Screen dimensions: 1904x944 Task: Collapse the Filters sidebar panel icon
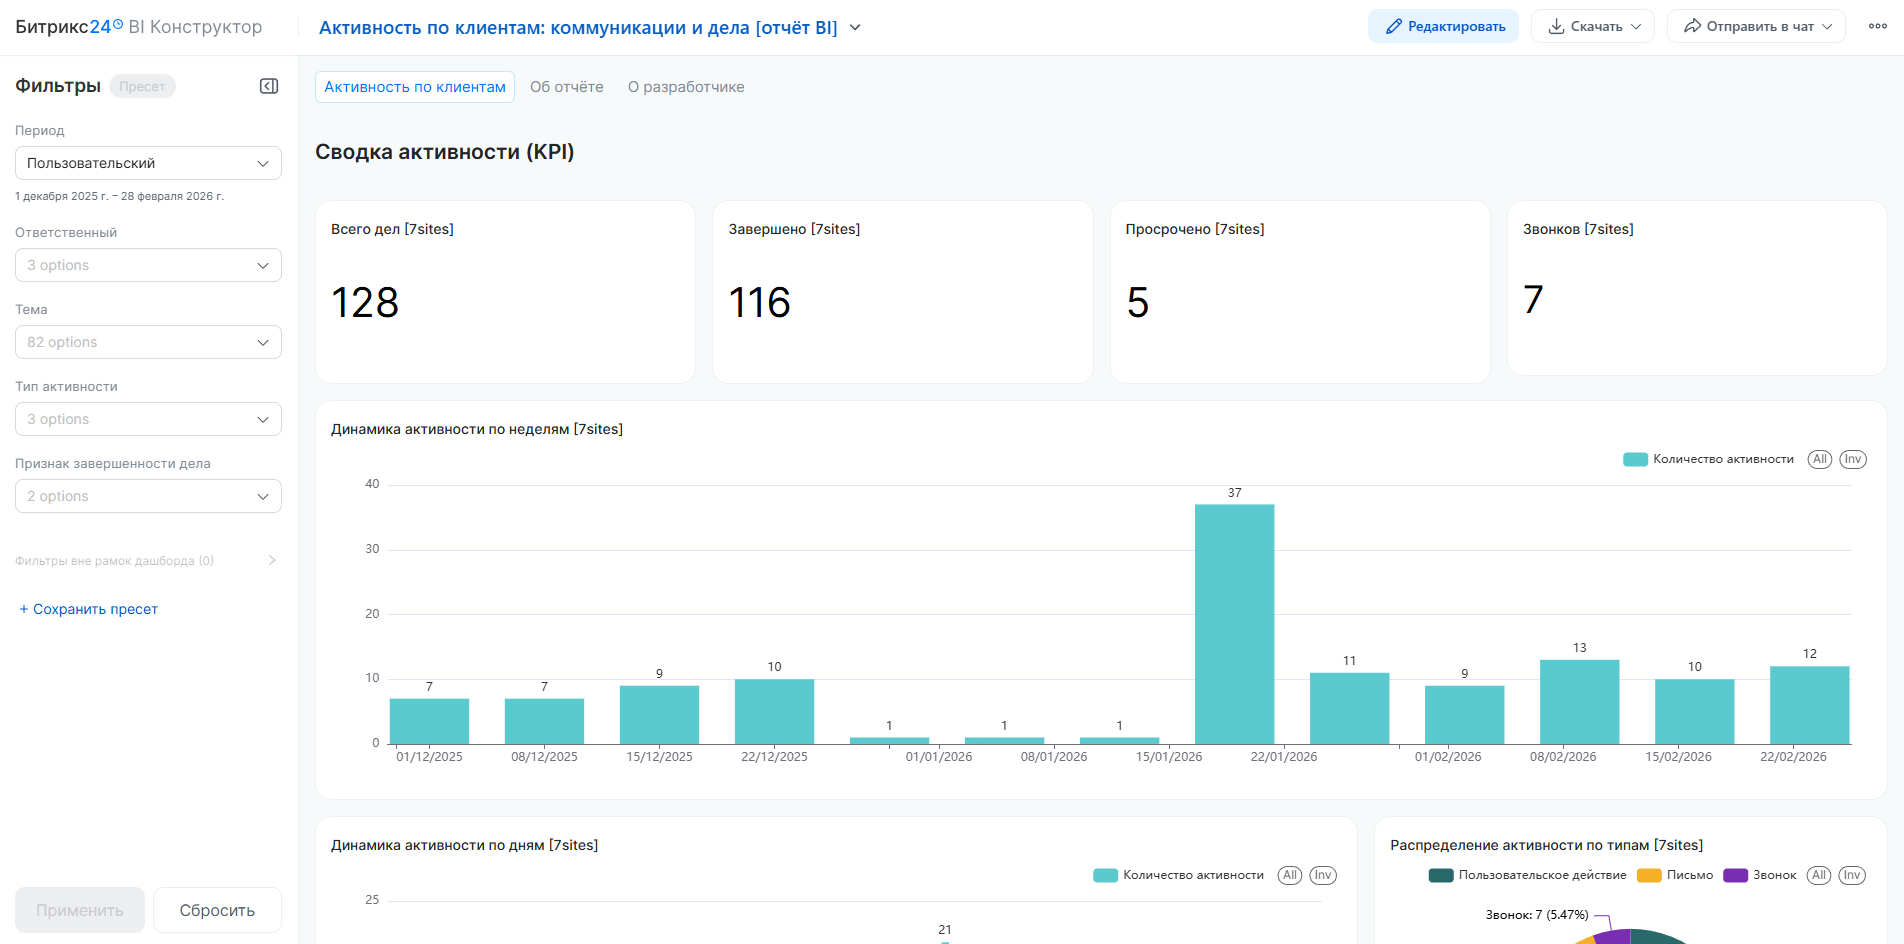click(x=268, y=86)
